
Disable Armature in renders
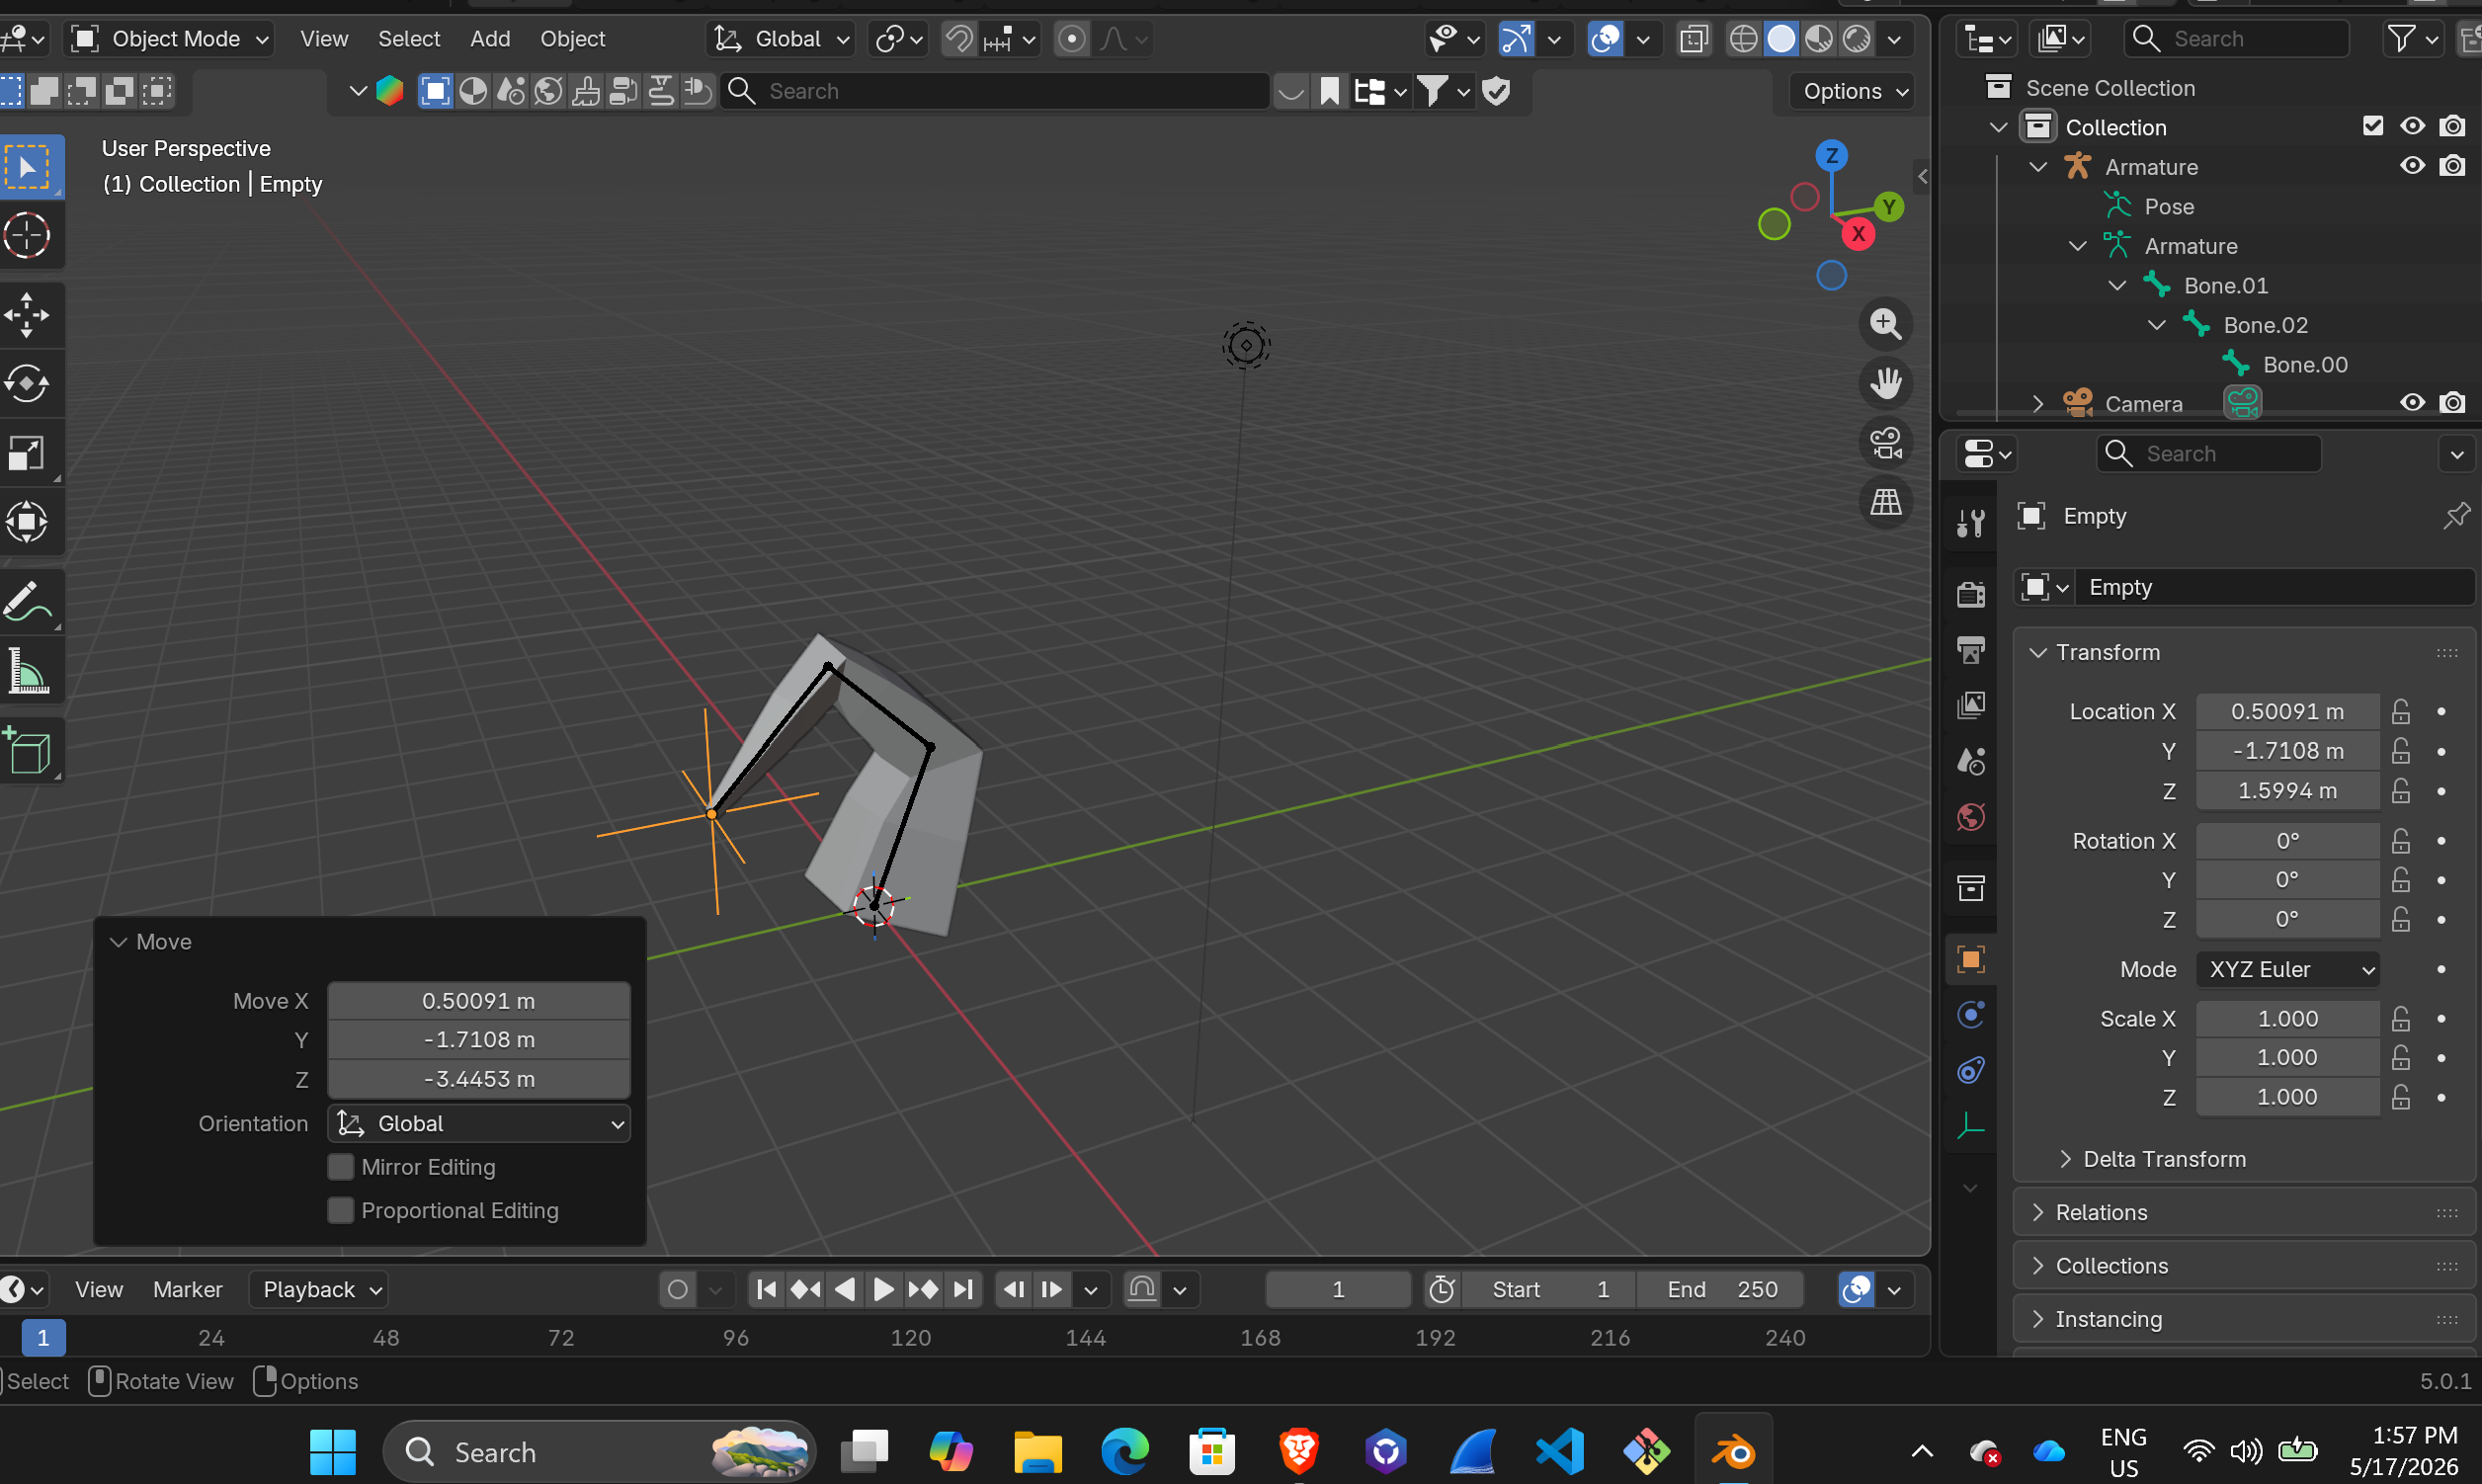2451,166
